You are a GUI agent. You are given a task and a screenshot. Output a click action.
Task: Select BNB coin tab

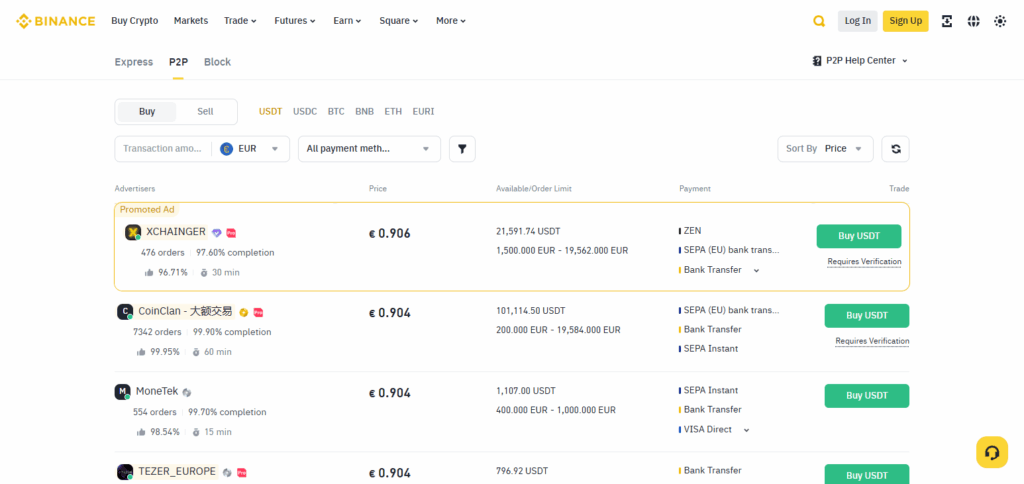[364, 112]
